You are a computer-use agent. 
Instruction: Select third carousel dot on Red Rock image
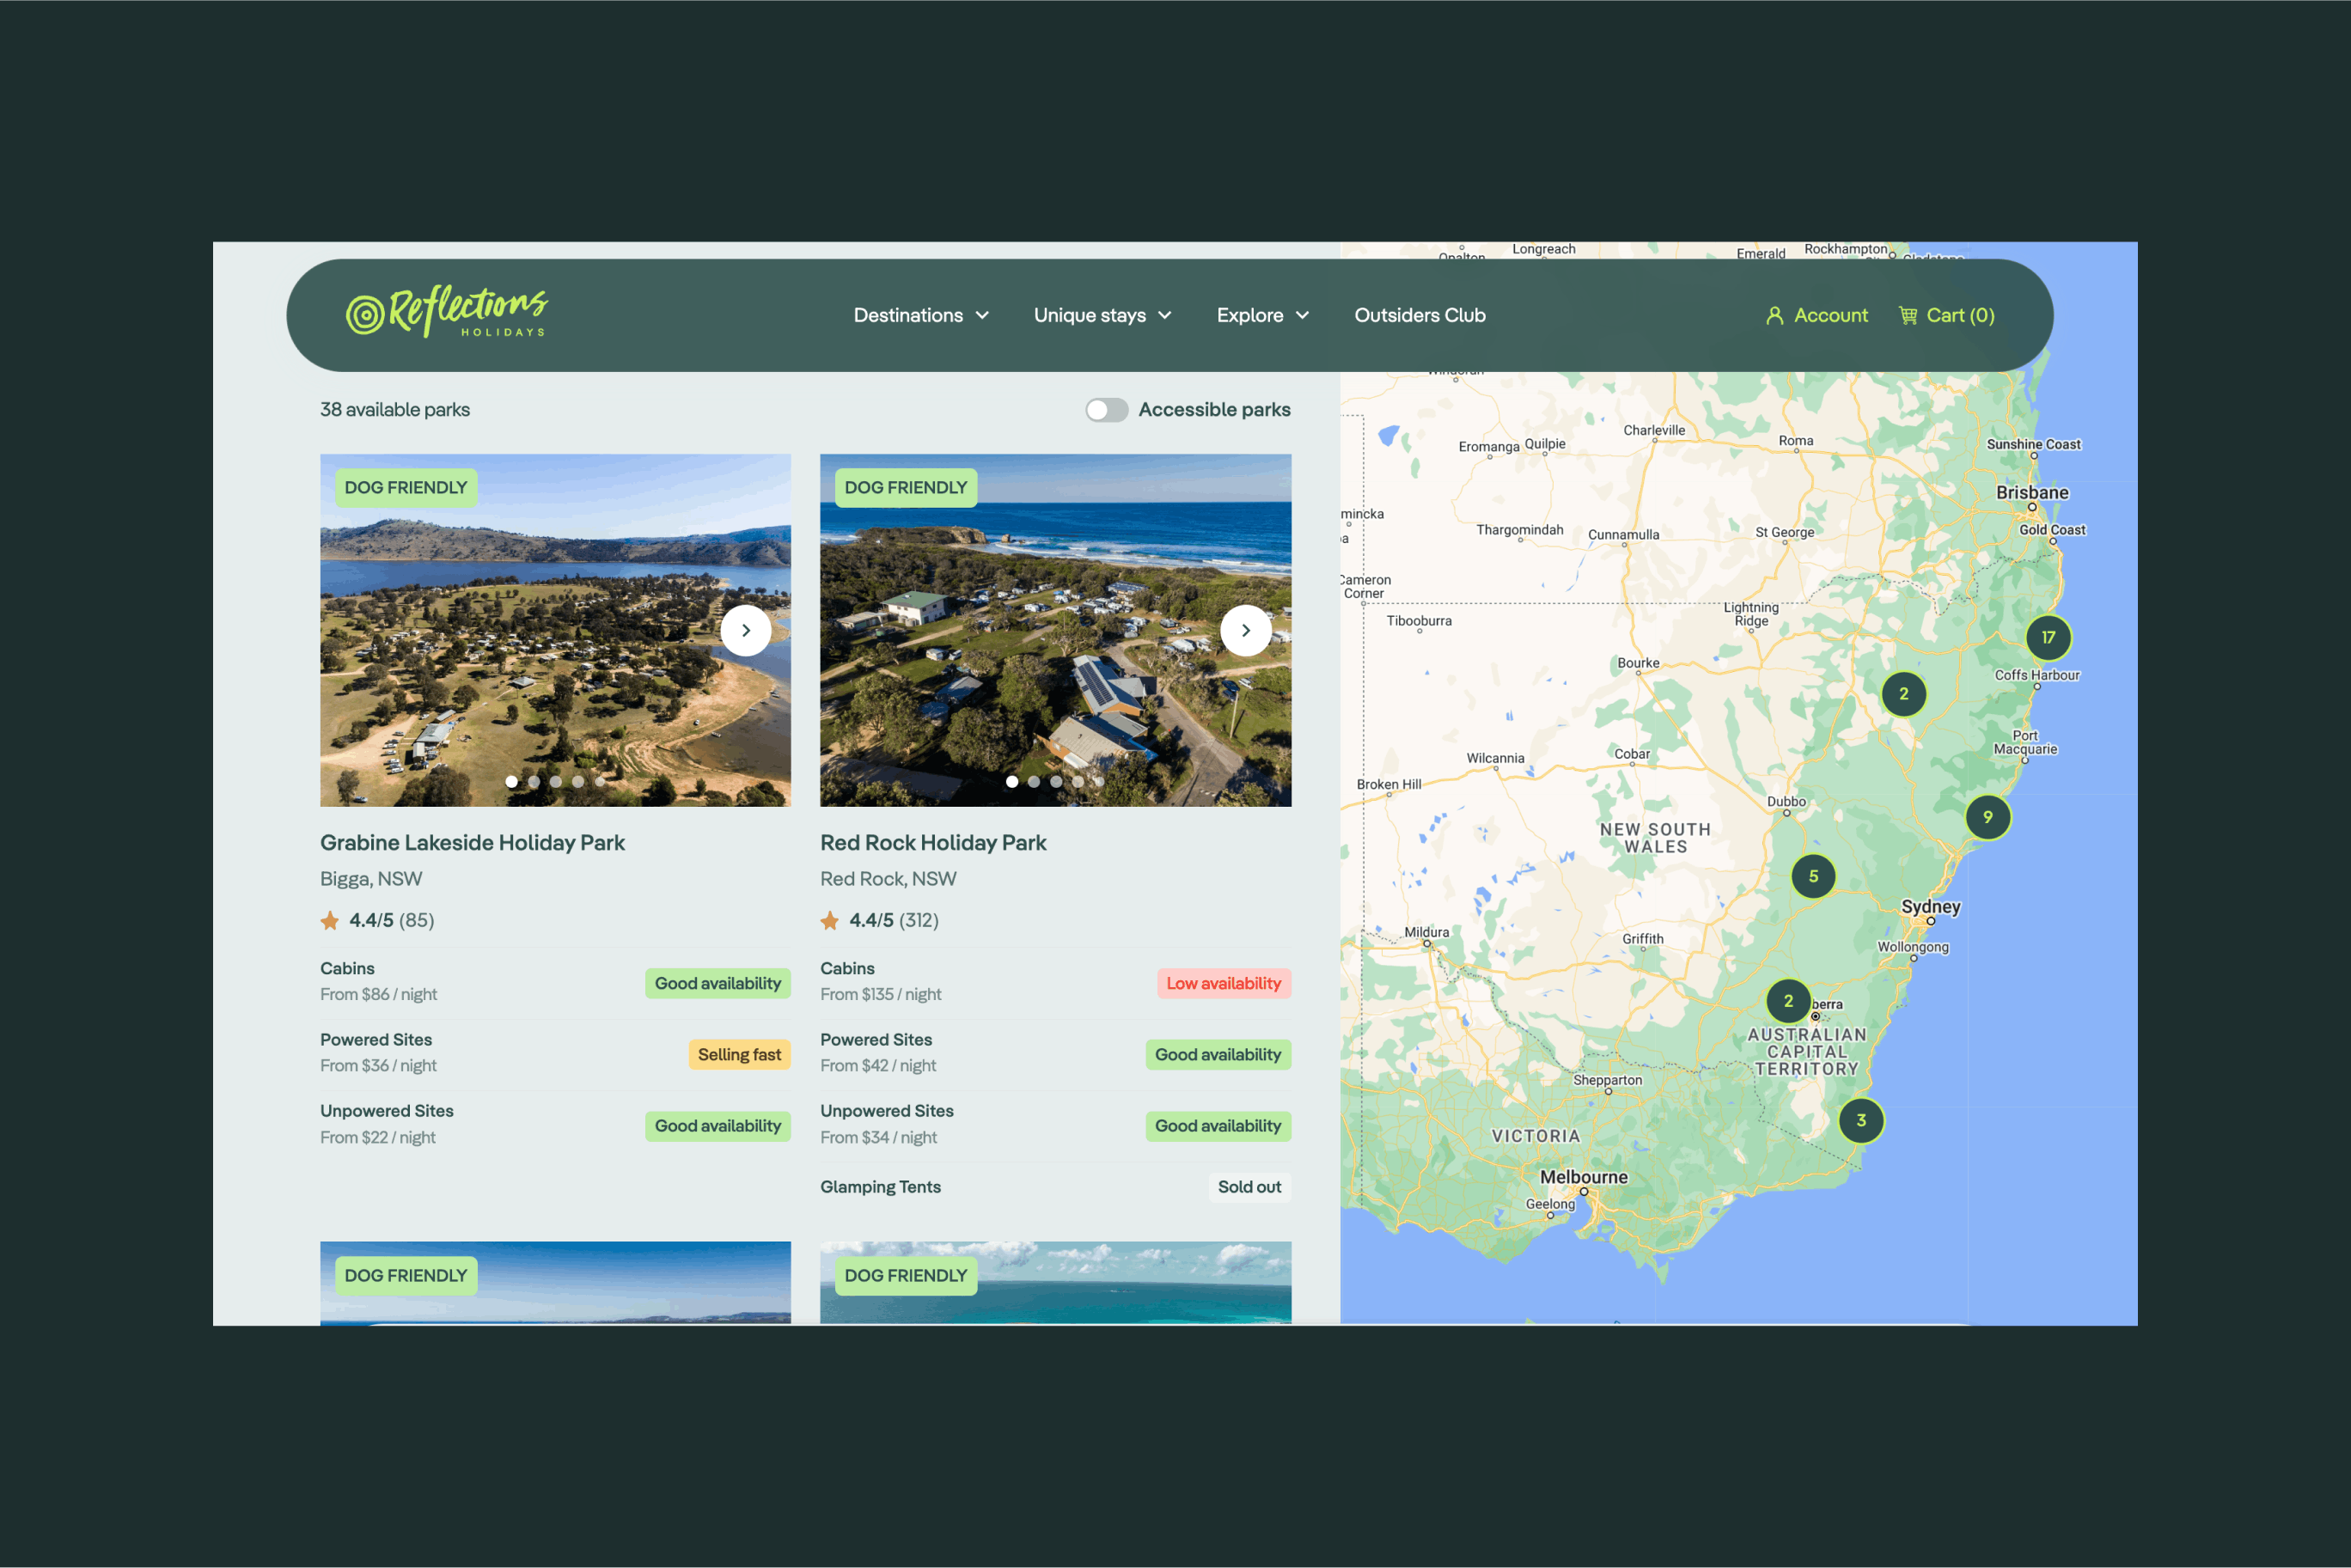(x=1056, y=782)
